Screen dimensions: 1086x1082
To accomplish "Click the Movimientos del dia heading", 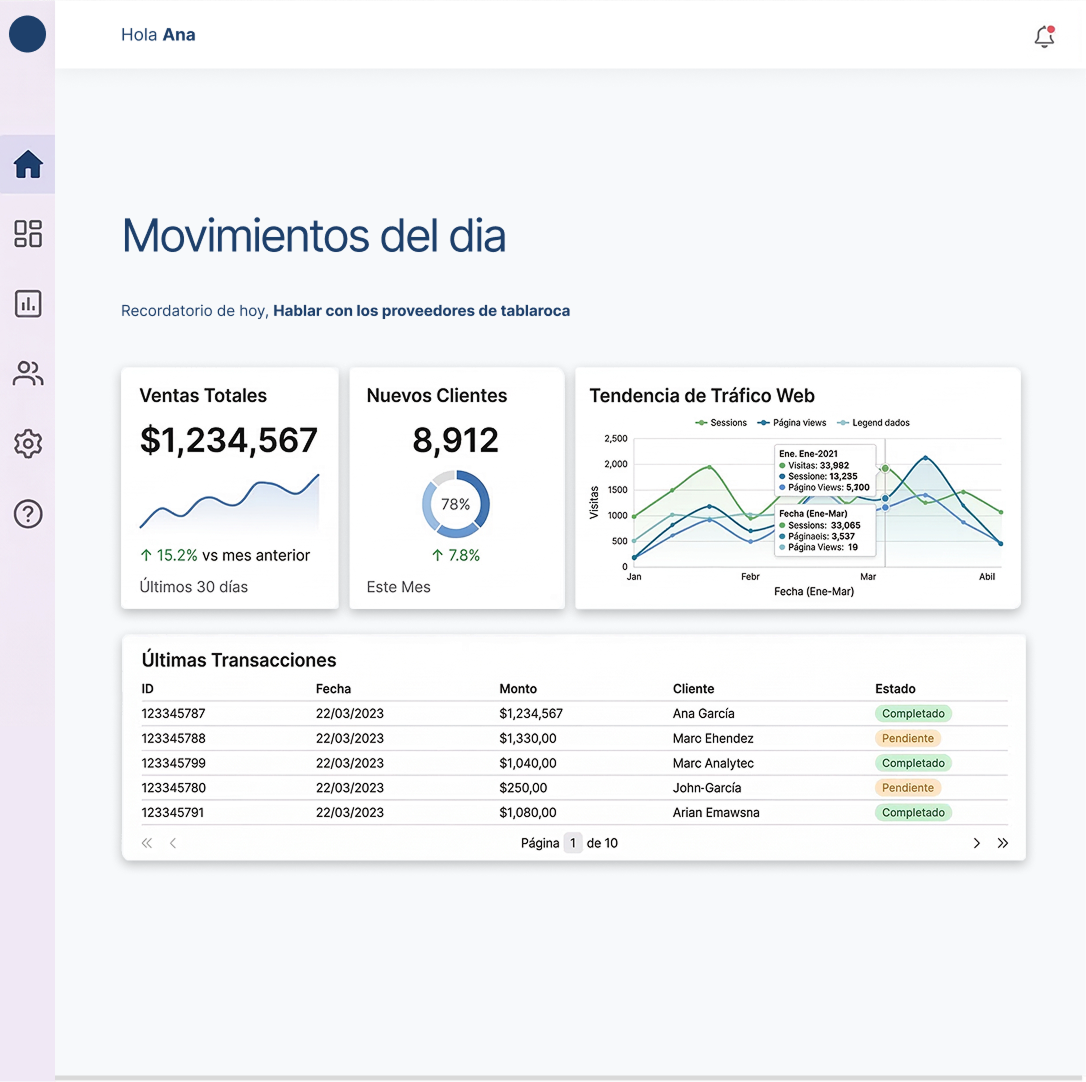I will click(314, 236).
